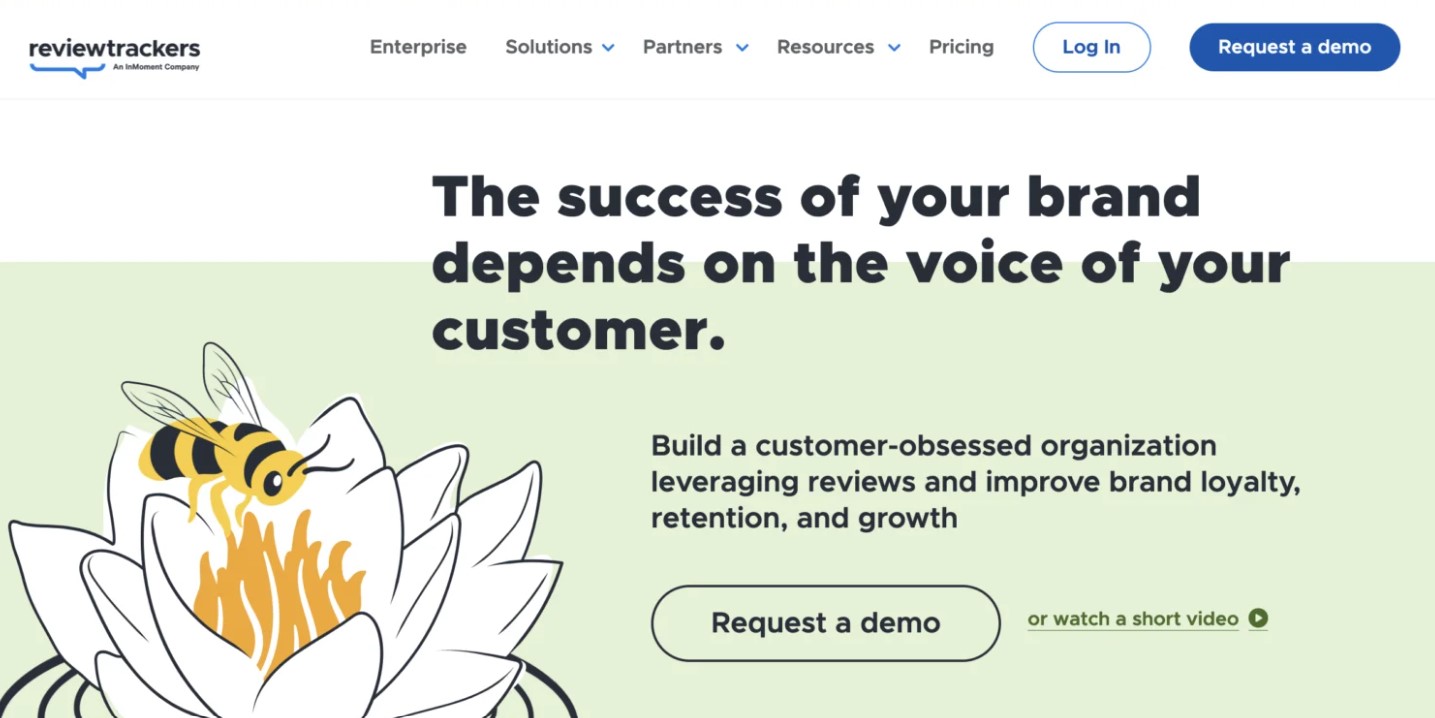Click the reviewtrackers logo
The height and width of the screenshot is (718, 1435).
point(113,45)
